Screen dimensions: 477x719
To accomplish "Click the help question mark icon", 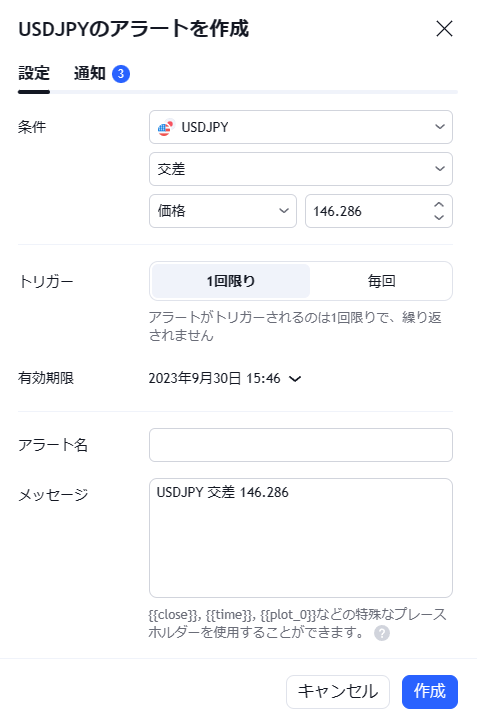I will (x=382, y=633).
